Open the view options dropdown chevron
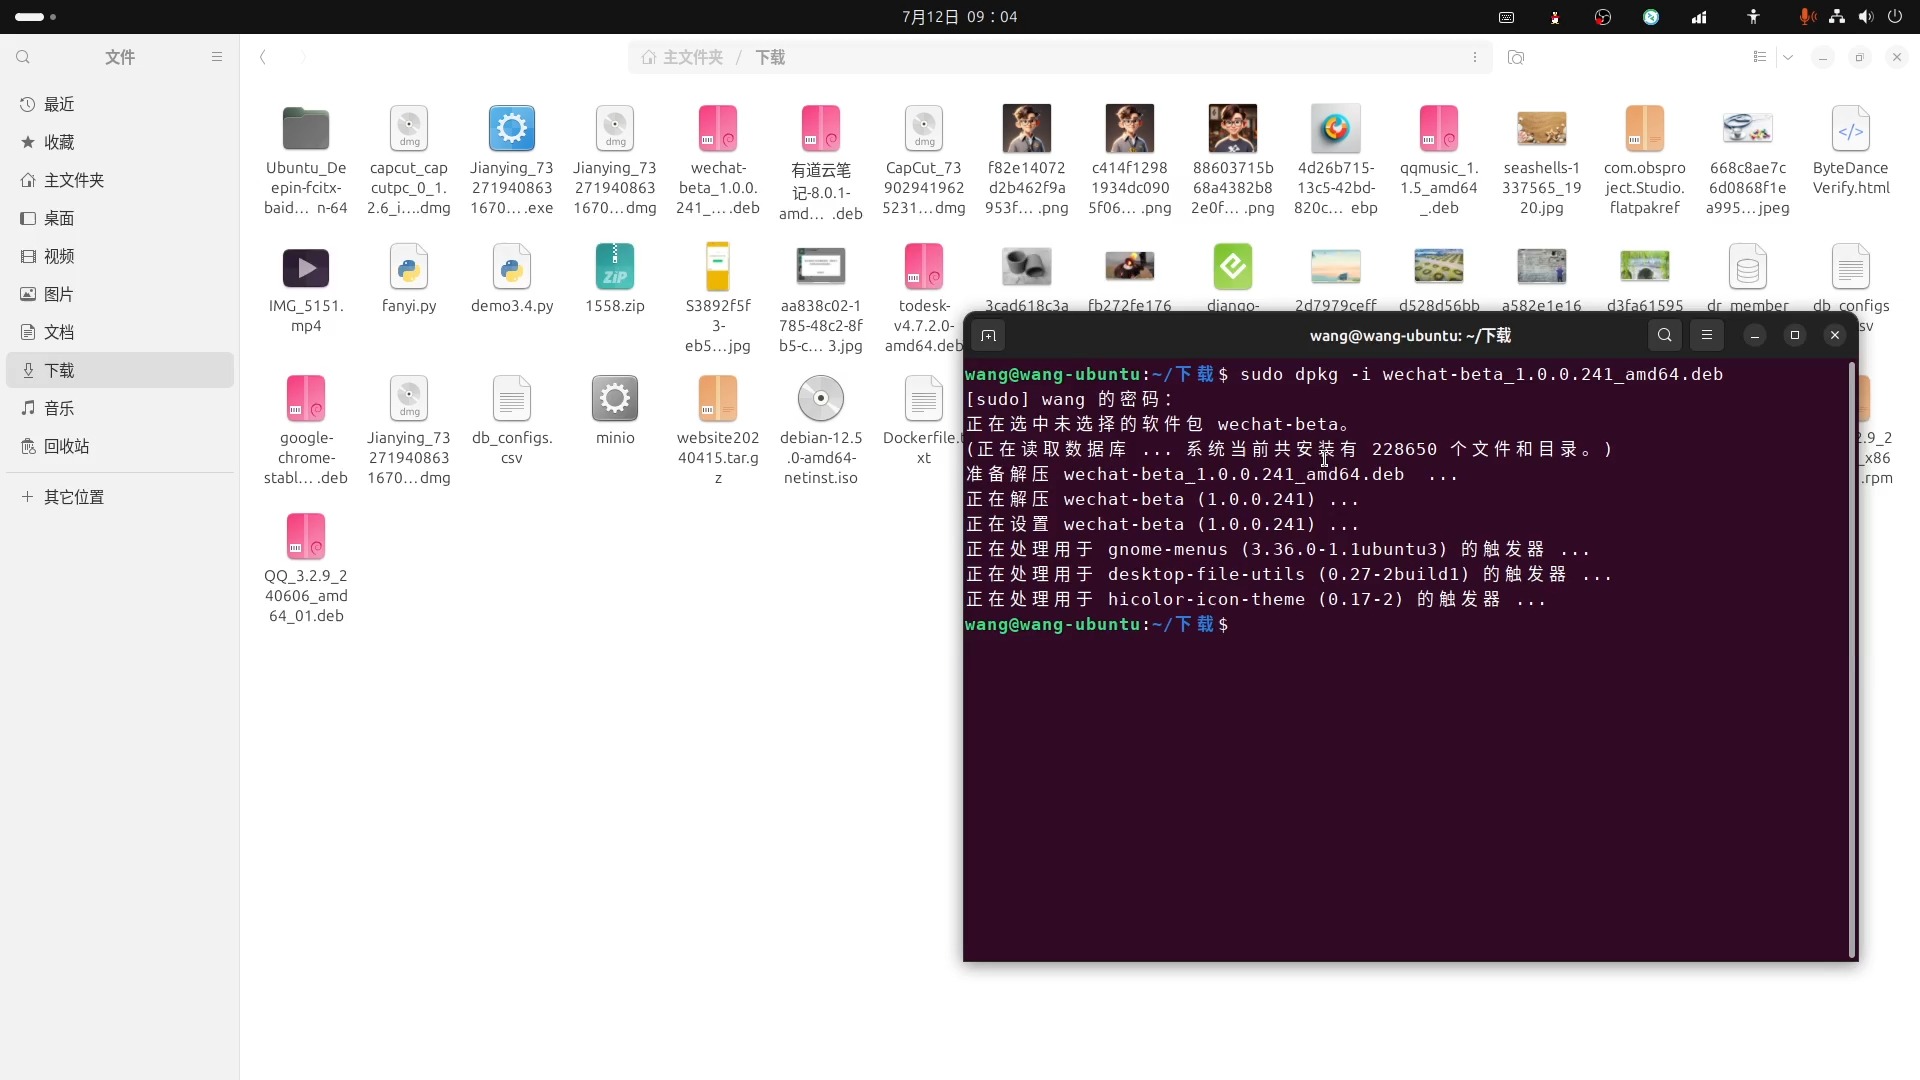Viewport: 1920px width, 1080px height. coord(1789,57)
